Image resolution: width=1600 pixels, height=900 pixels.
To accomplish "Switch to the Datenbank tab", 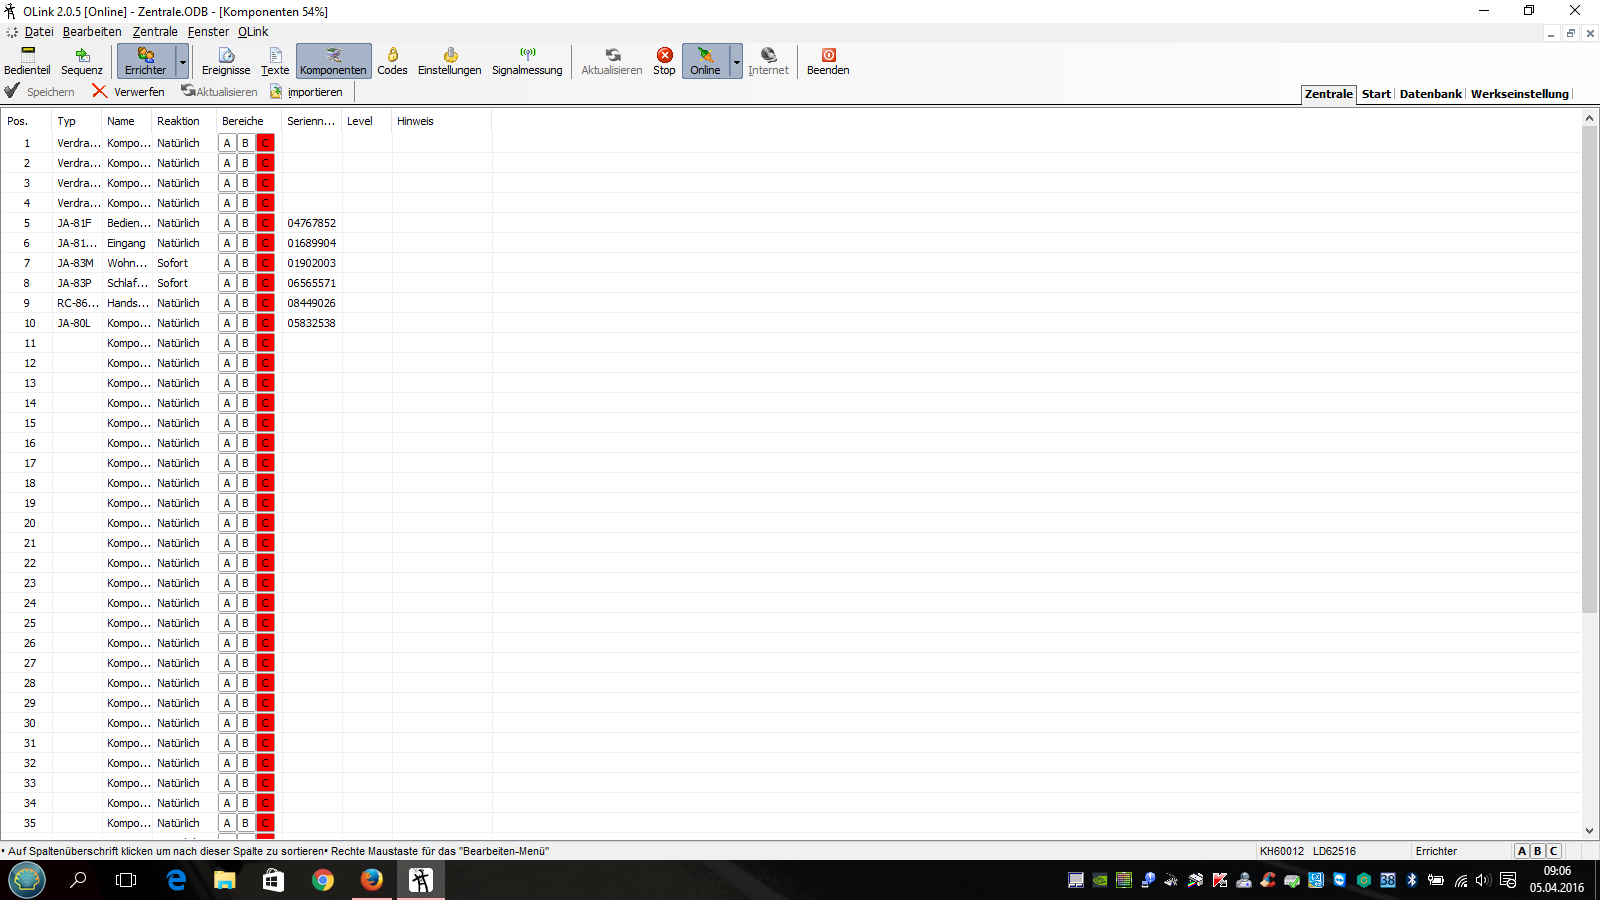I will pyautogui.click(x=1430, y=94).
